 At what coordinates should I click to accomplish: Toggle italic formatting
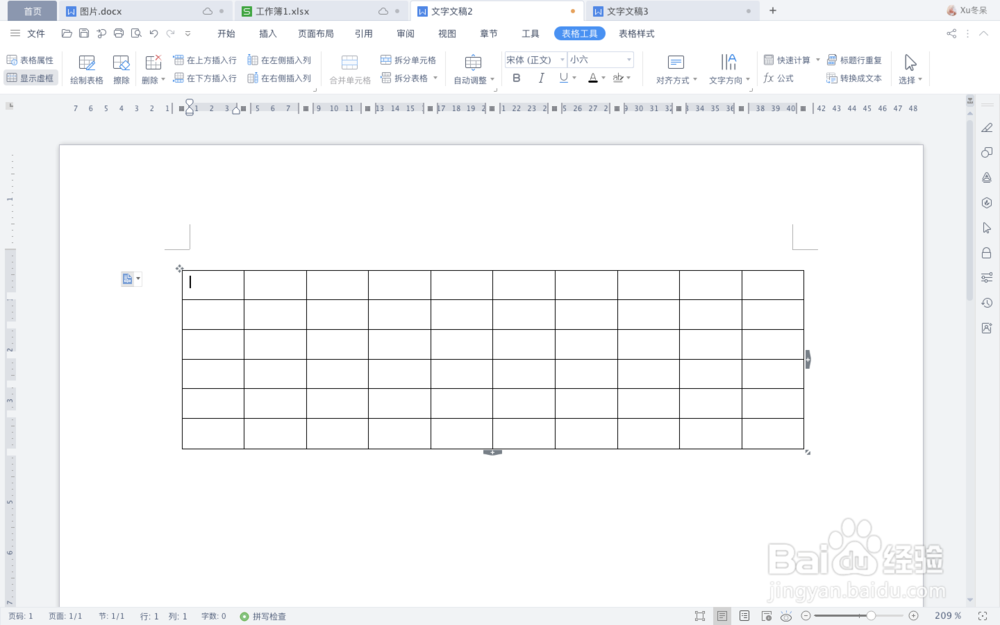[541, 78]
